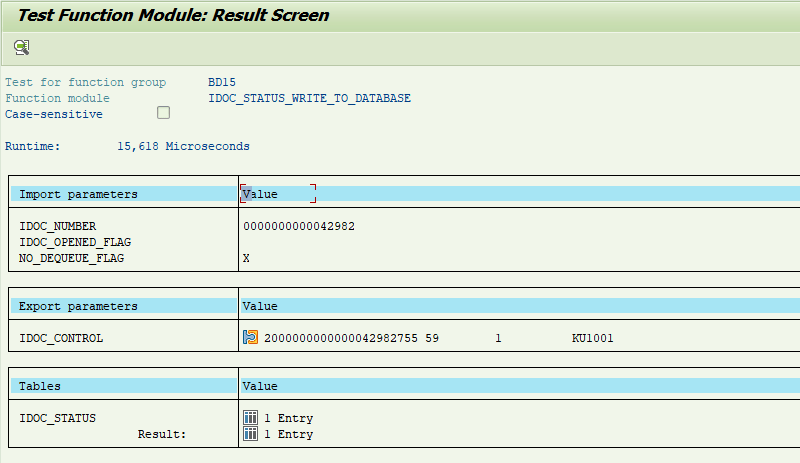Viewport: 800px width, 463px height.
Task: Click the IDOC_NUMBER value 0000000000042982
Action: point(298,226)
